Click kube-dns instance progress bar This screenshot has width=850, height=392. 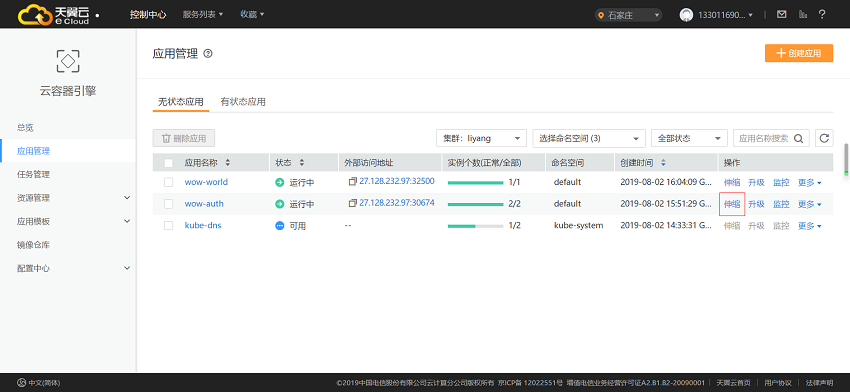tap(475, 226)
